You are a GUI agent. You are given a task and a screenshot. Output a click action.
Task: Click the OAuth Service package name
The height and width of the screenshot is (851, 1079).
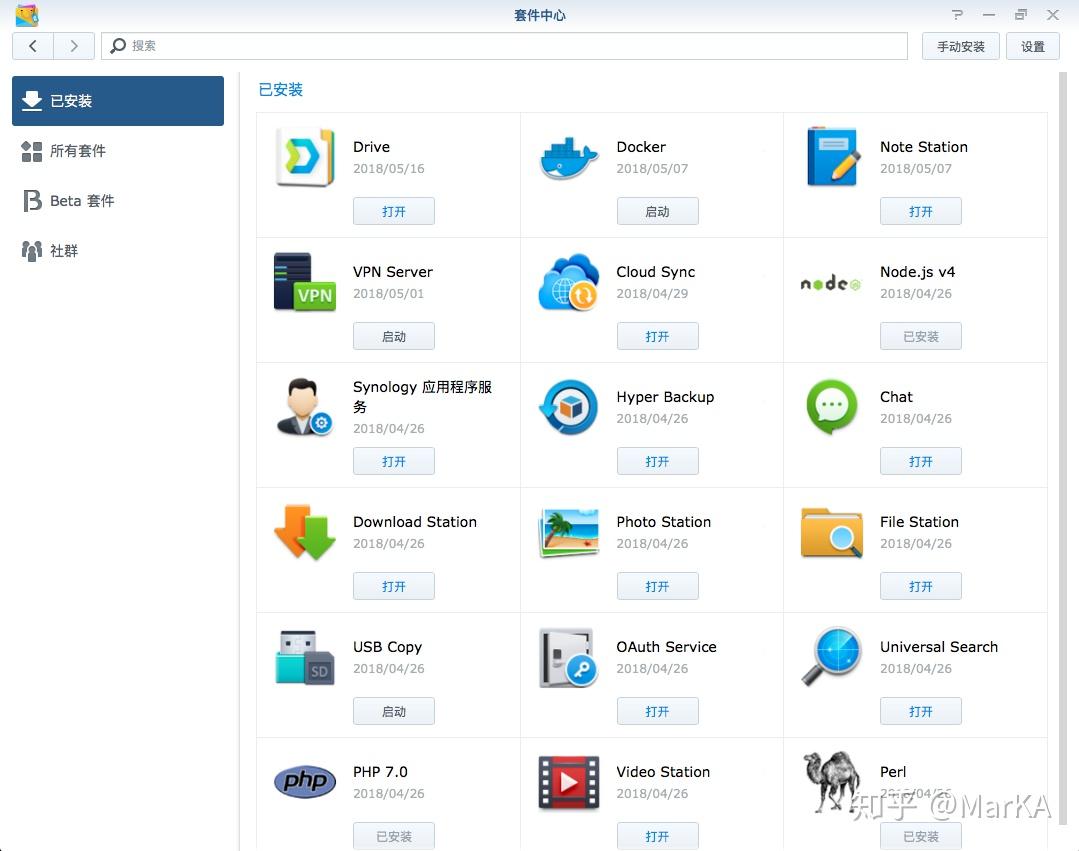(x=666, y=647)
